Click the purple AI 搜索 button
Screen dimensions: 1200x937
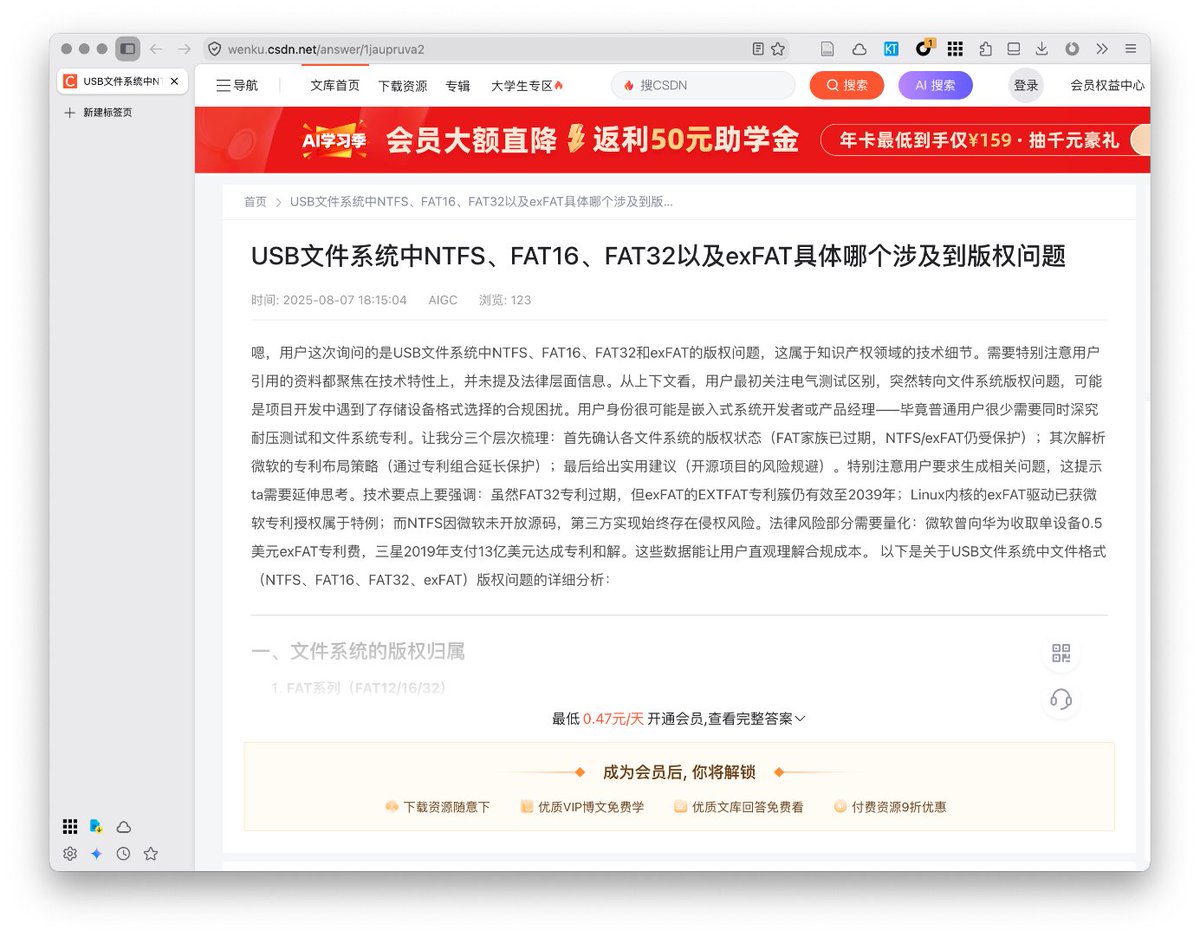(936, 86)
